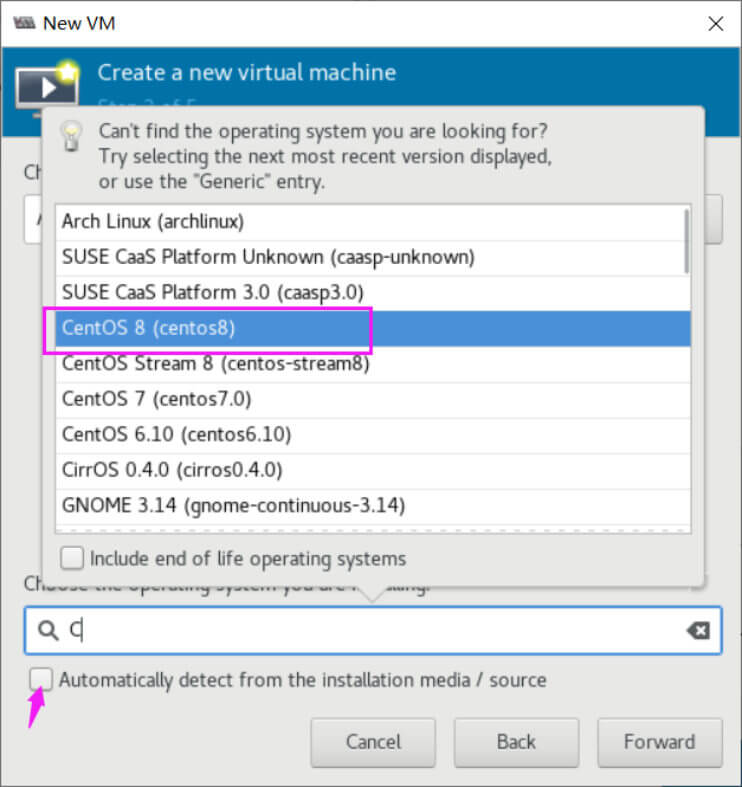
Task: Select CentOS 6.10 (centos6.10)
Action: [x=373, y=436]
